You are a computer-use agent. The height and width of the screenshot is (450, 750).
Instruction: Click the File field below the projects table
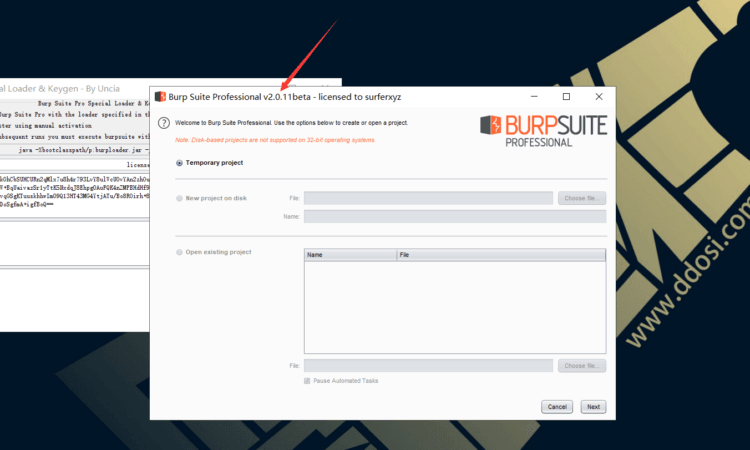pyautogui.click(x=428, y=366)
